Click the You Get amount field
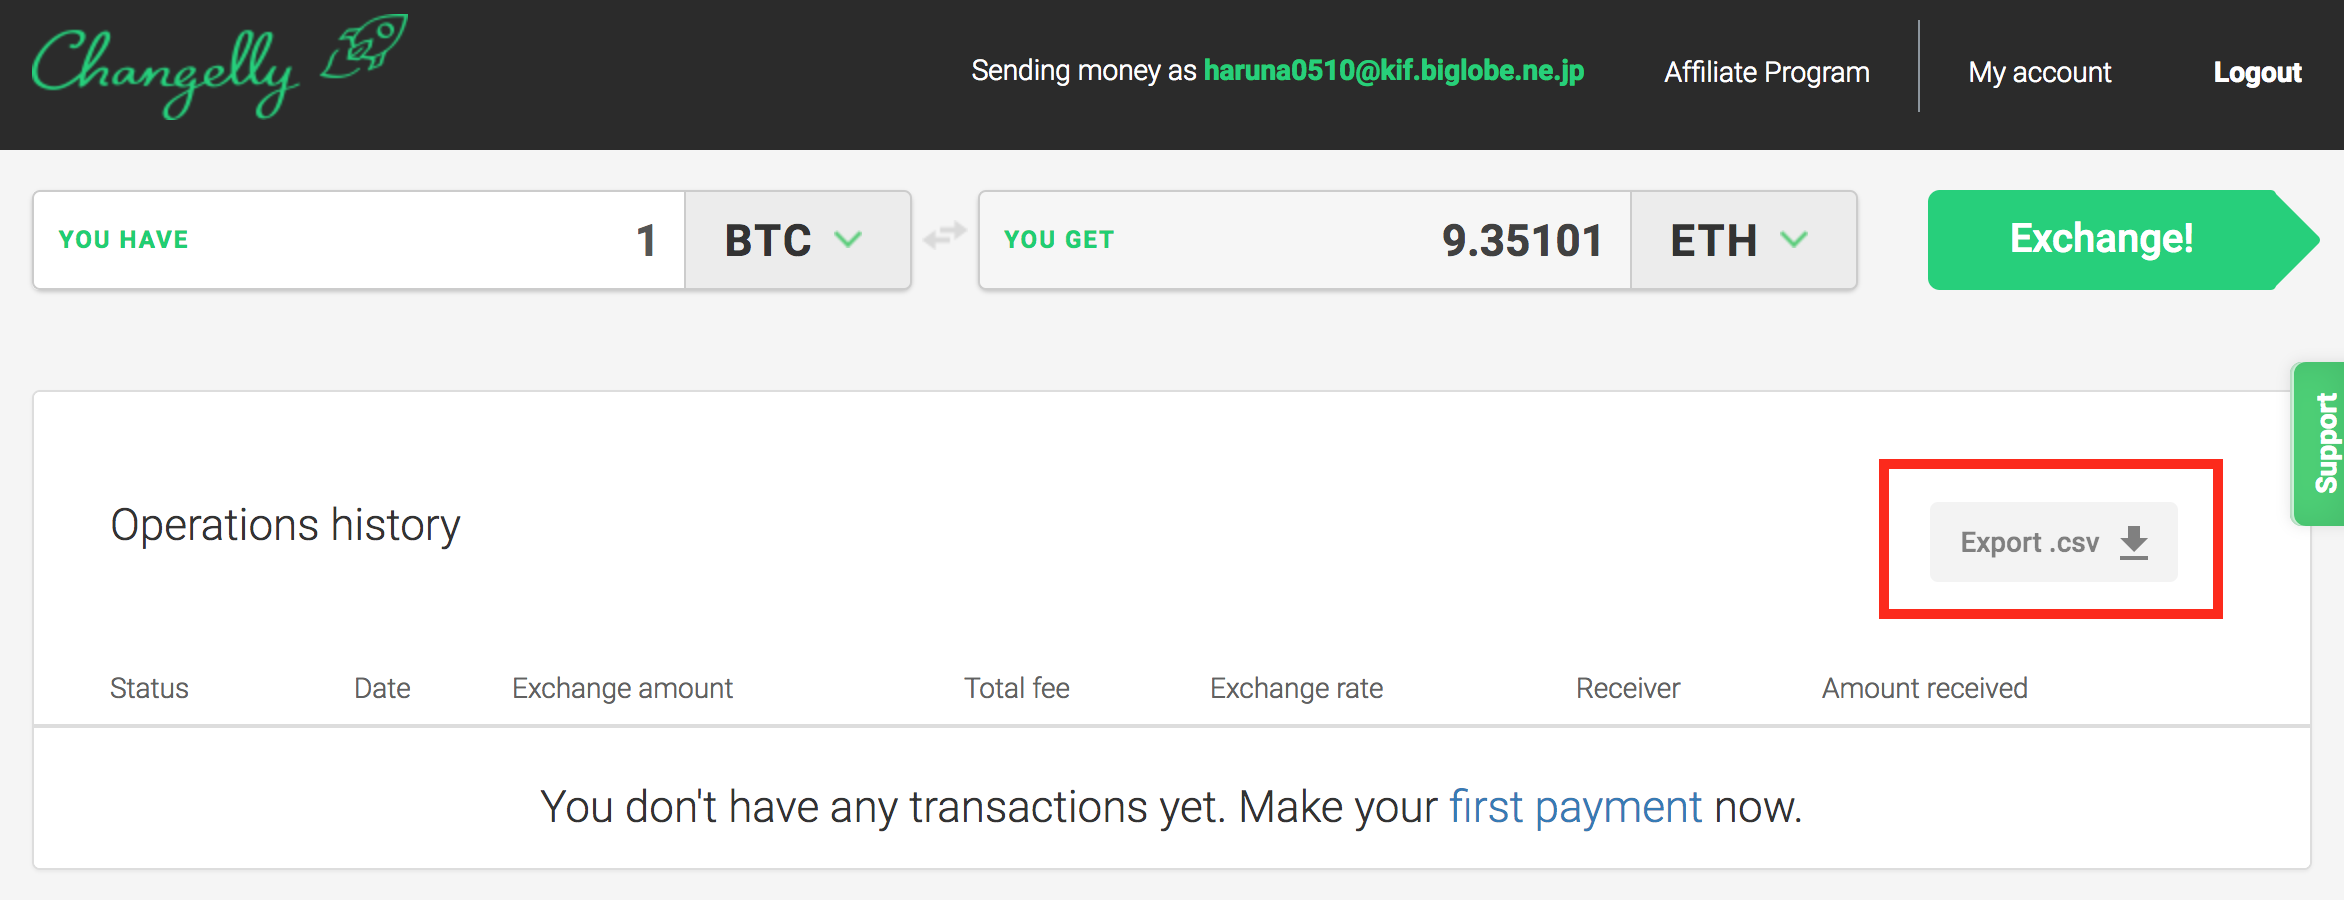The height and width of the screenshot is (900, 2344). [x=1305, y=240]
